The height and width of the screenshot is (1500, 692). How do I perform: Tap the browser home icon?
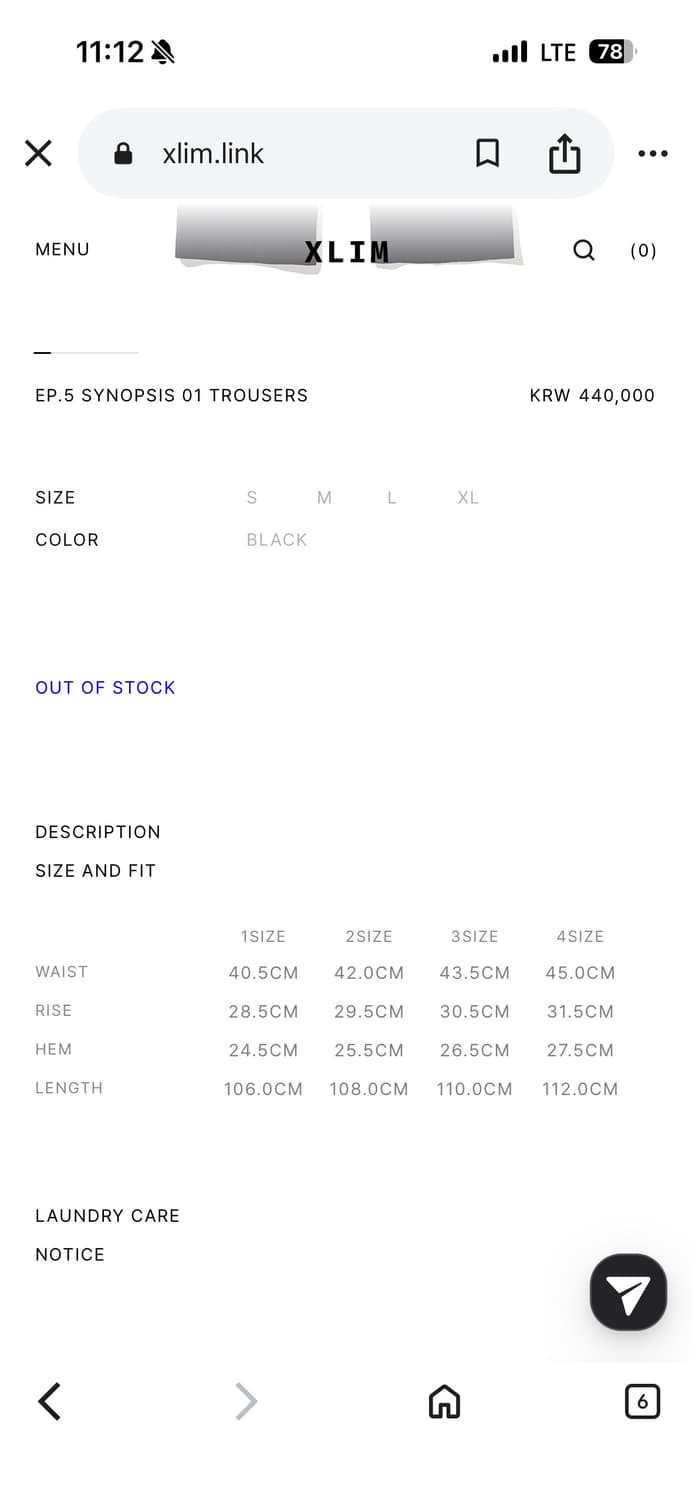click(444, 1401)
